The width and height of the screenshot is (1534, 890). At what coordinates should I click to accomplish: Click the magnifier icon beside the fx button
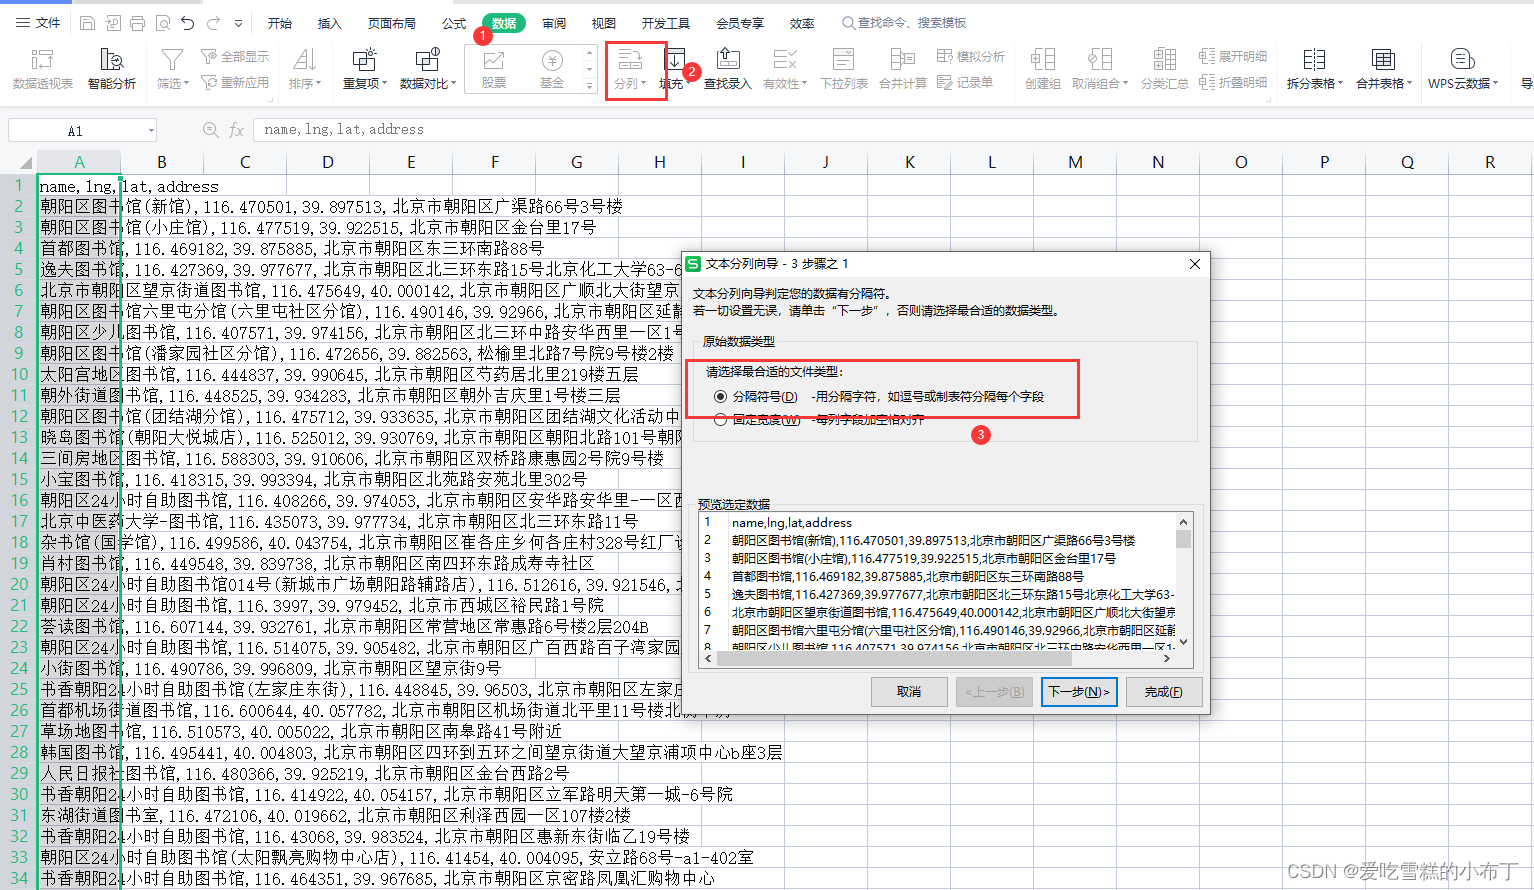pos(210,130)
